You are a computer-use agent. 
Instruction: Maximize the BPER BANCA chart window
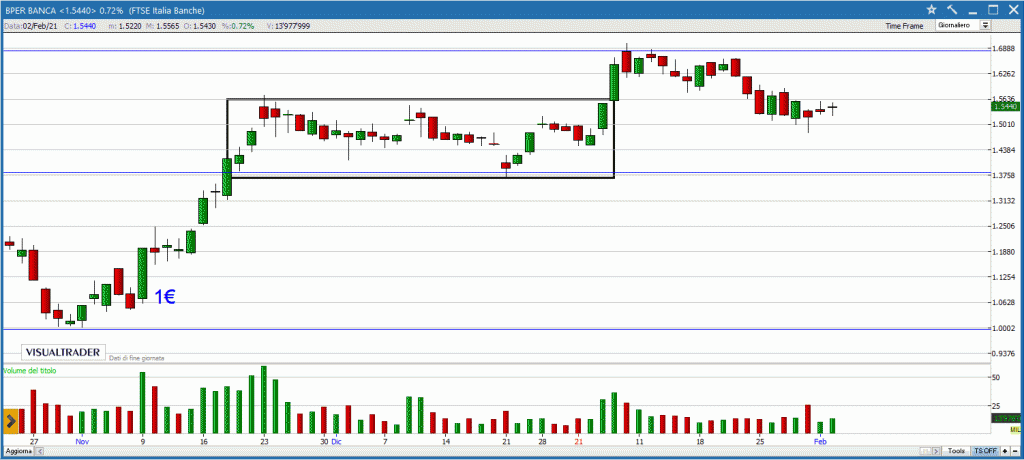(993, 10)
